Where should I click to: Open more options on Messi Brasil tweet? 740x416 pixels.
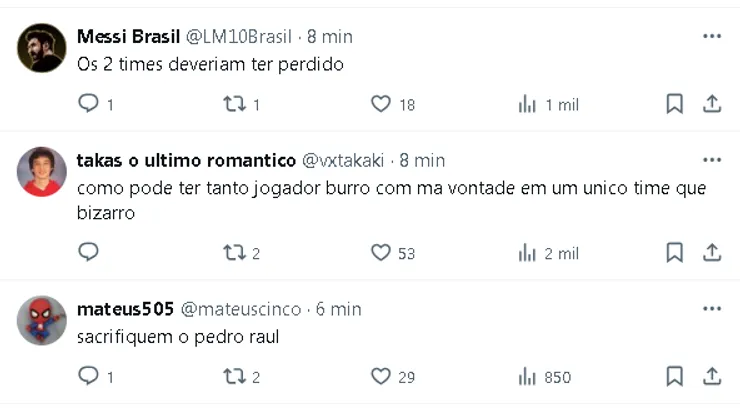pos(712,37)
